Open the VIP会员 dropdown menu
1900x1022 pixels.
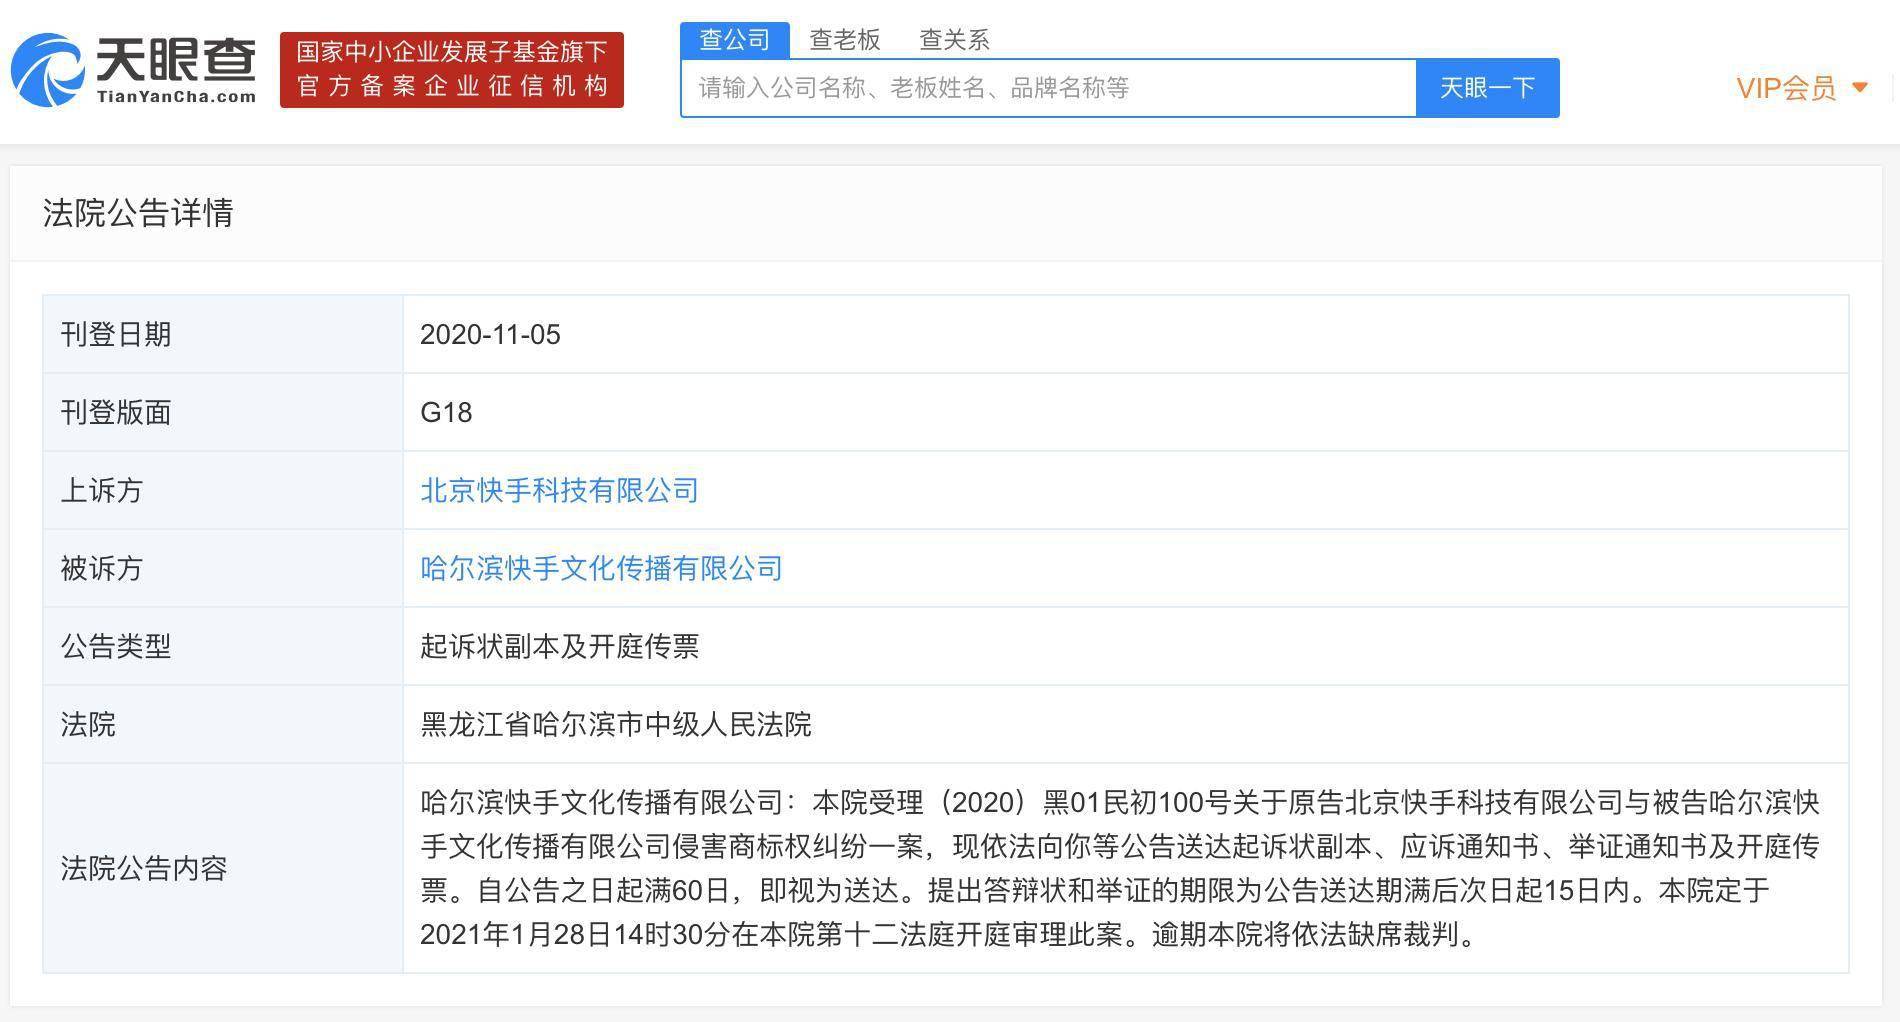click(1802, 88)
